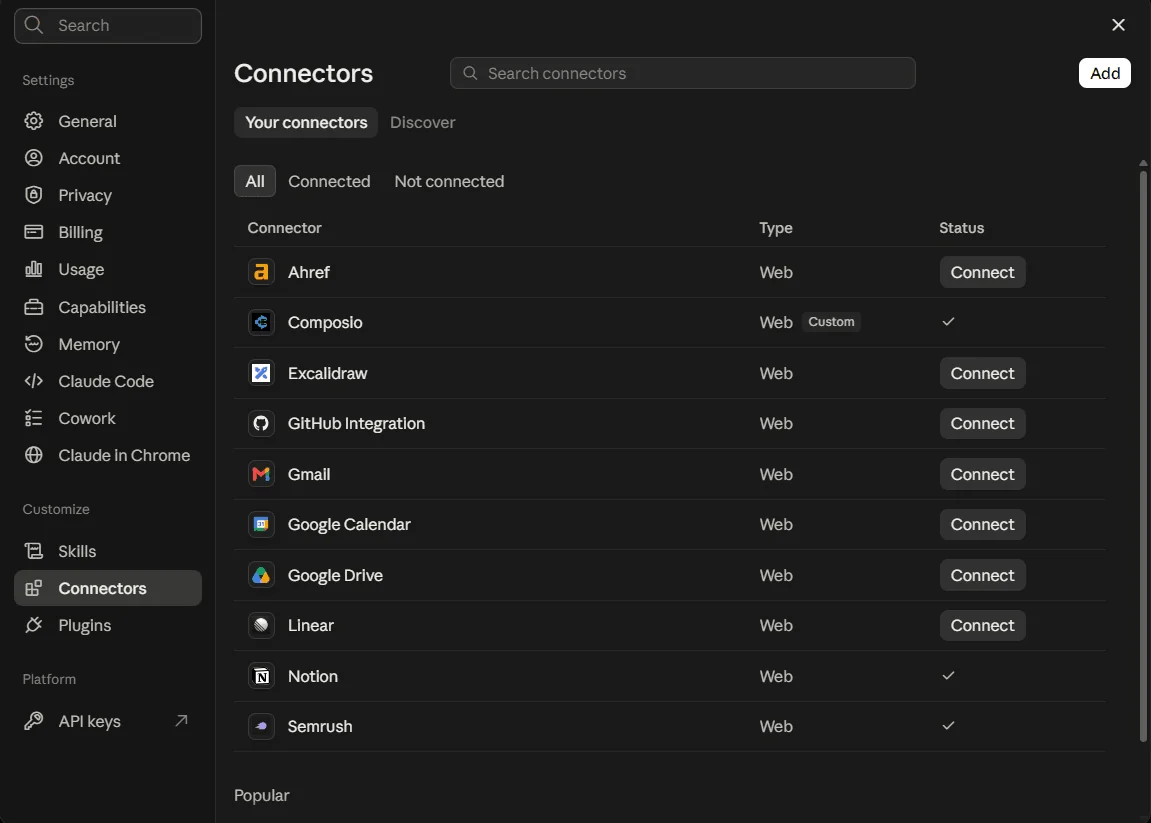Connect the Linear connector
This screenshot has width=1151, height=823.
982,626
